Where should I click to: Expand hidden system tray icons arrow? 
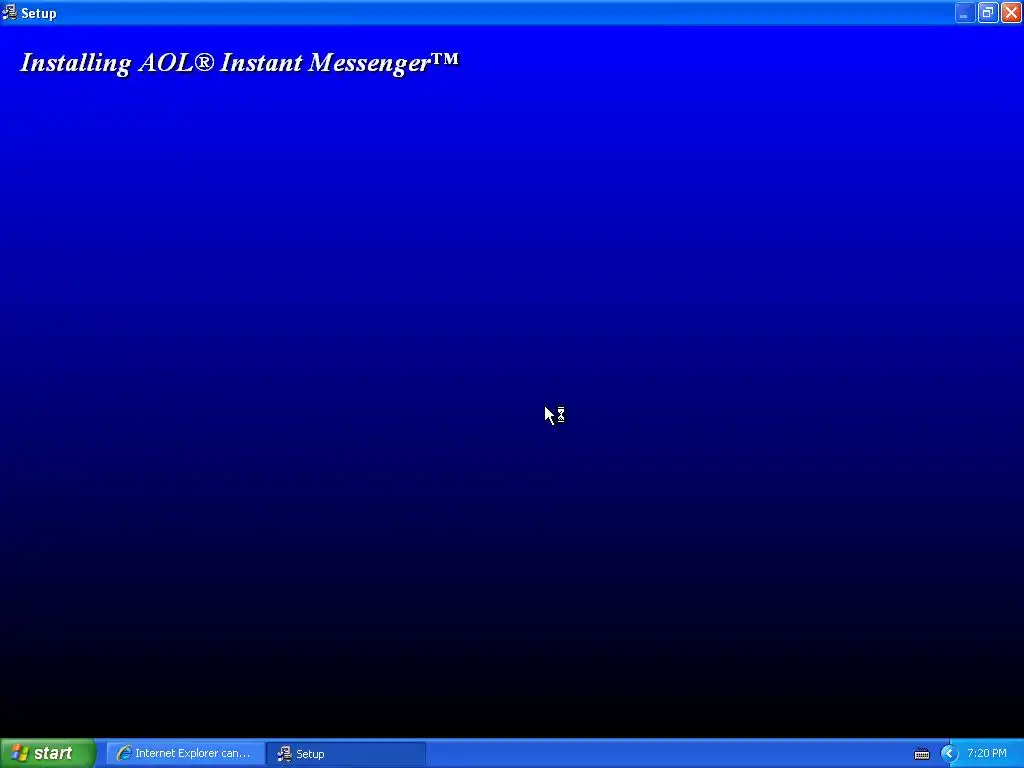point(949,754)
